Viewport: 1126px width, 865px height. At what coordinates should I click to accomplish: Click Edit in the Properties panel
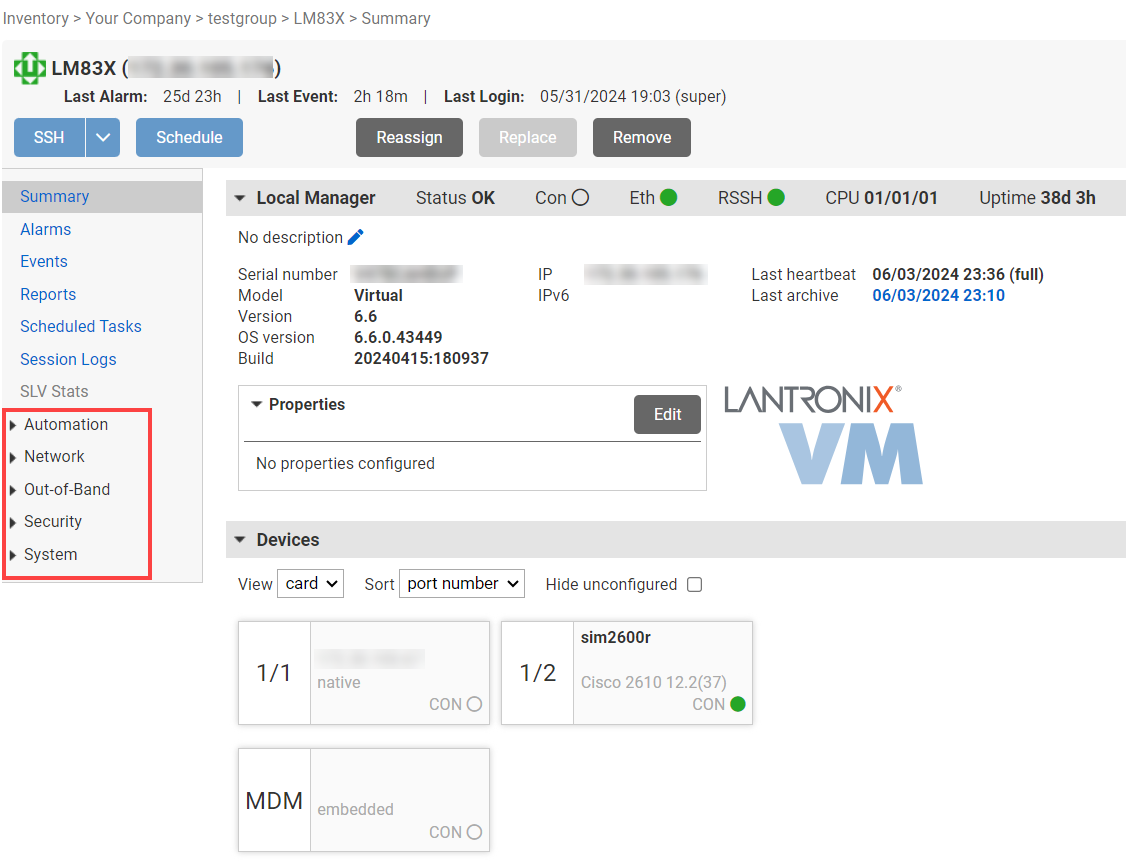[x=667, y=414]
